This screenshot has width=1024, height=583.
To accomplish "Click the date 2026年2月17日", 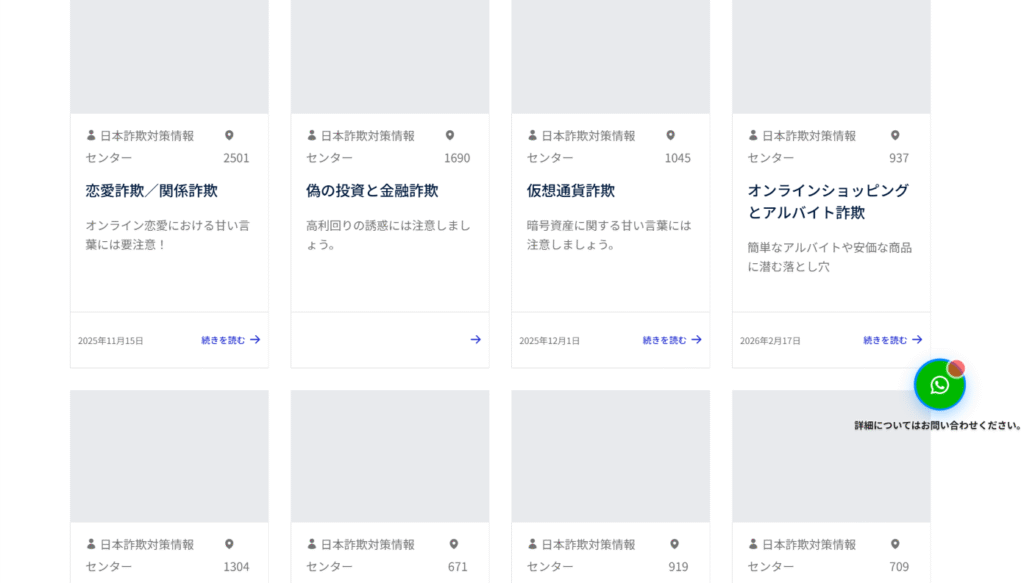I will (x=770, y=341).
